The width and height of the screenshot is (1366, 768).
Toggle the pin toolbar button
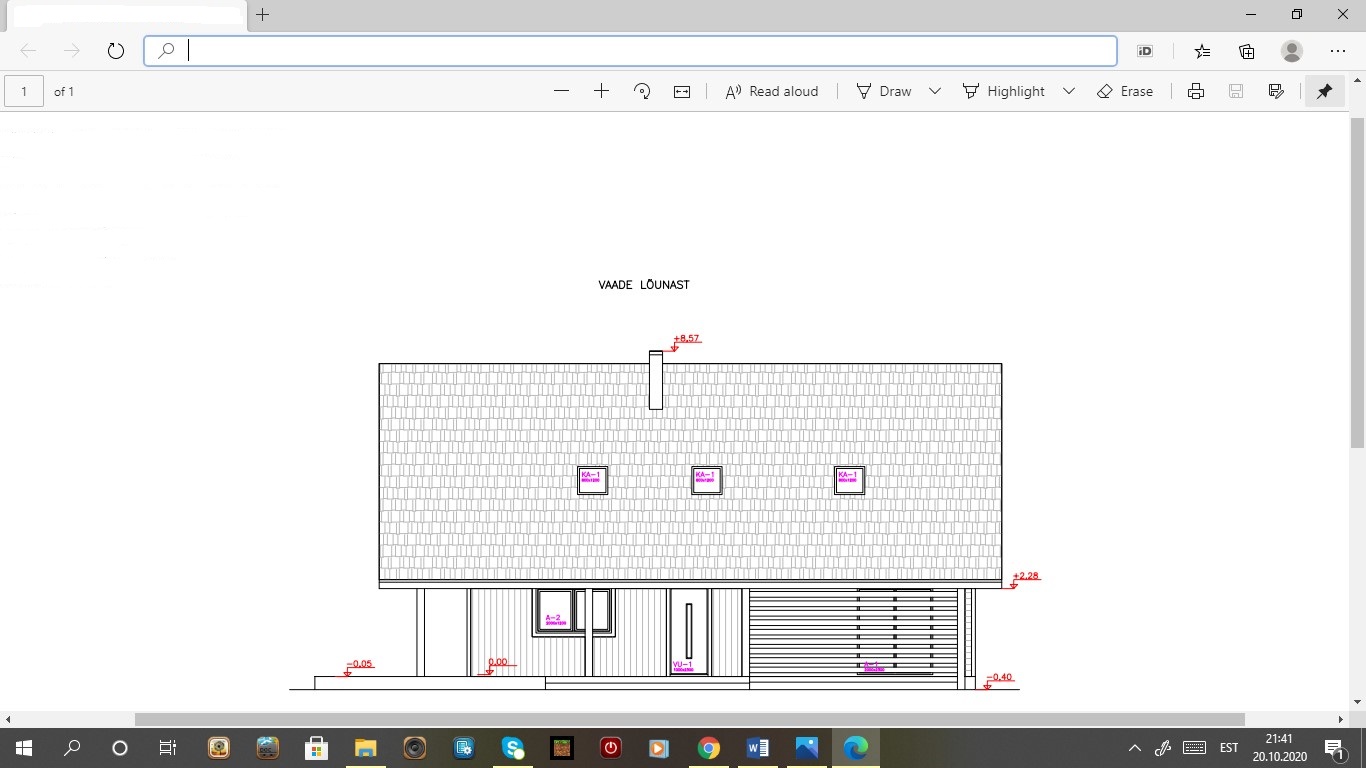[x=1324, y=91]
